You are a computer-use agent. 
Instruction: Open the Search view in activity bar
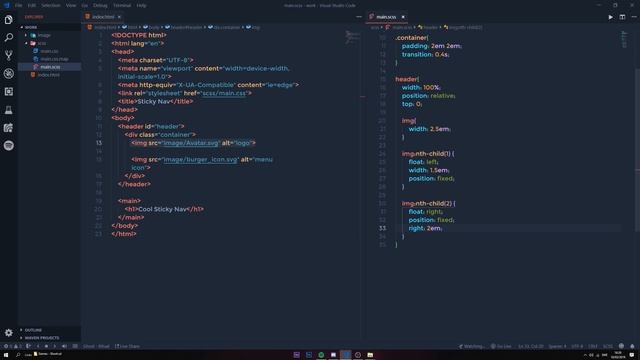(x=9, y=38)
